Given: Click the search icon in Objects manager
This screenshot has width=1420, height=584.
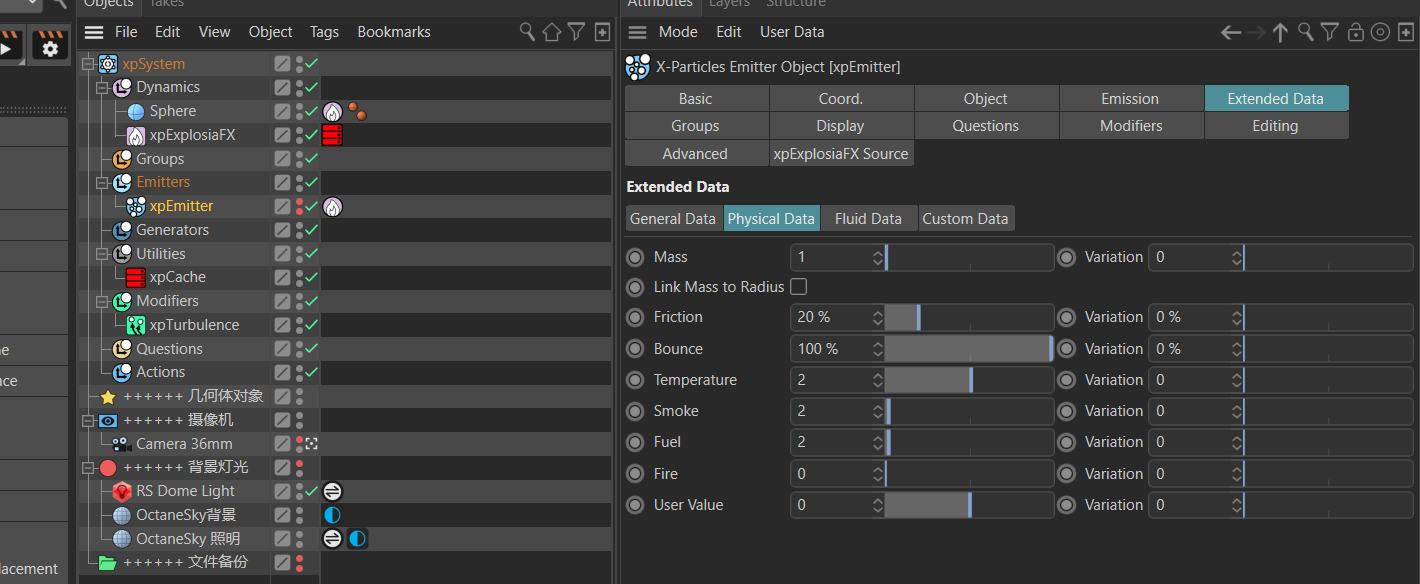Looking at the screenshot, I should (x=527, y=32).
